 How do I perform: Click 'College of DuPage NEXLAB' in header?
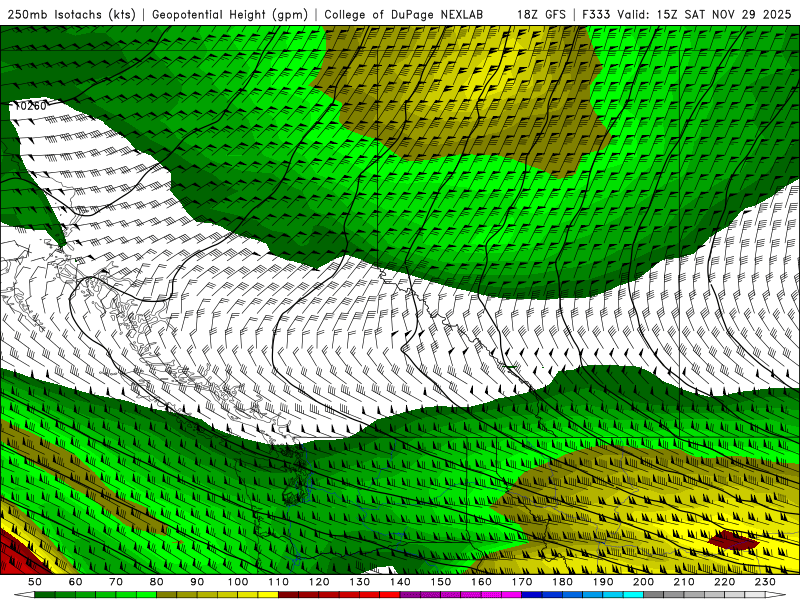(404, 14)
